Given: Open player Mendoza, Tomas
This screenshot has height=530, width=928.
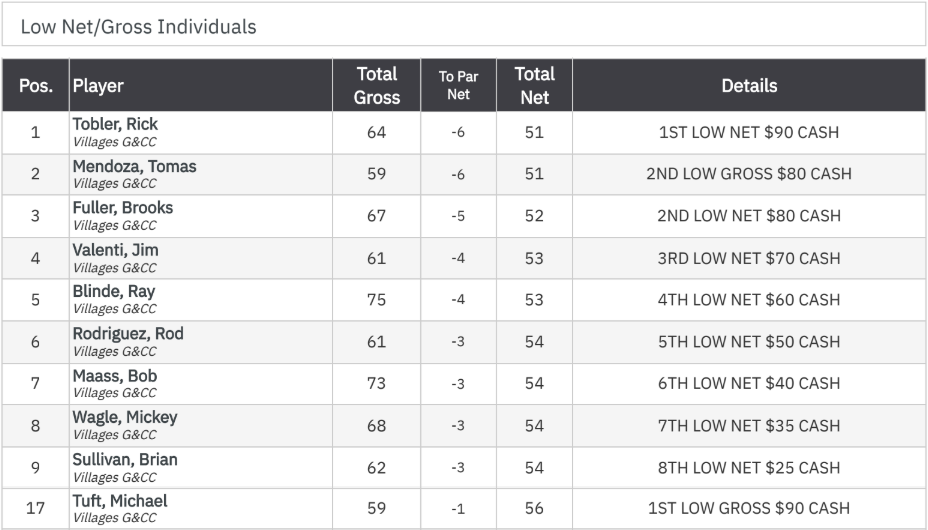Looking at the screenshot, I should point(134,166).
